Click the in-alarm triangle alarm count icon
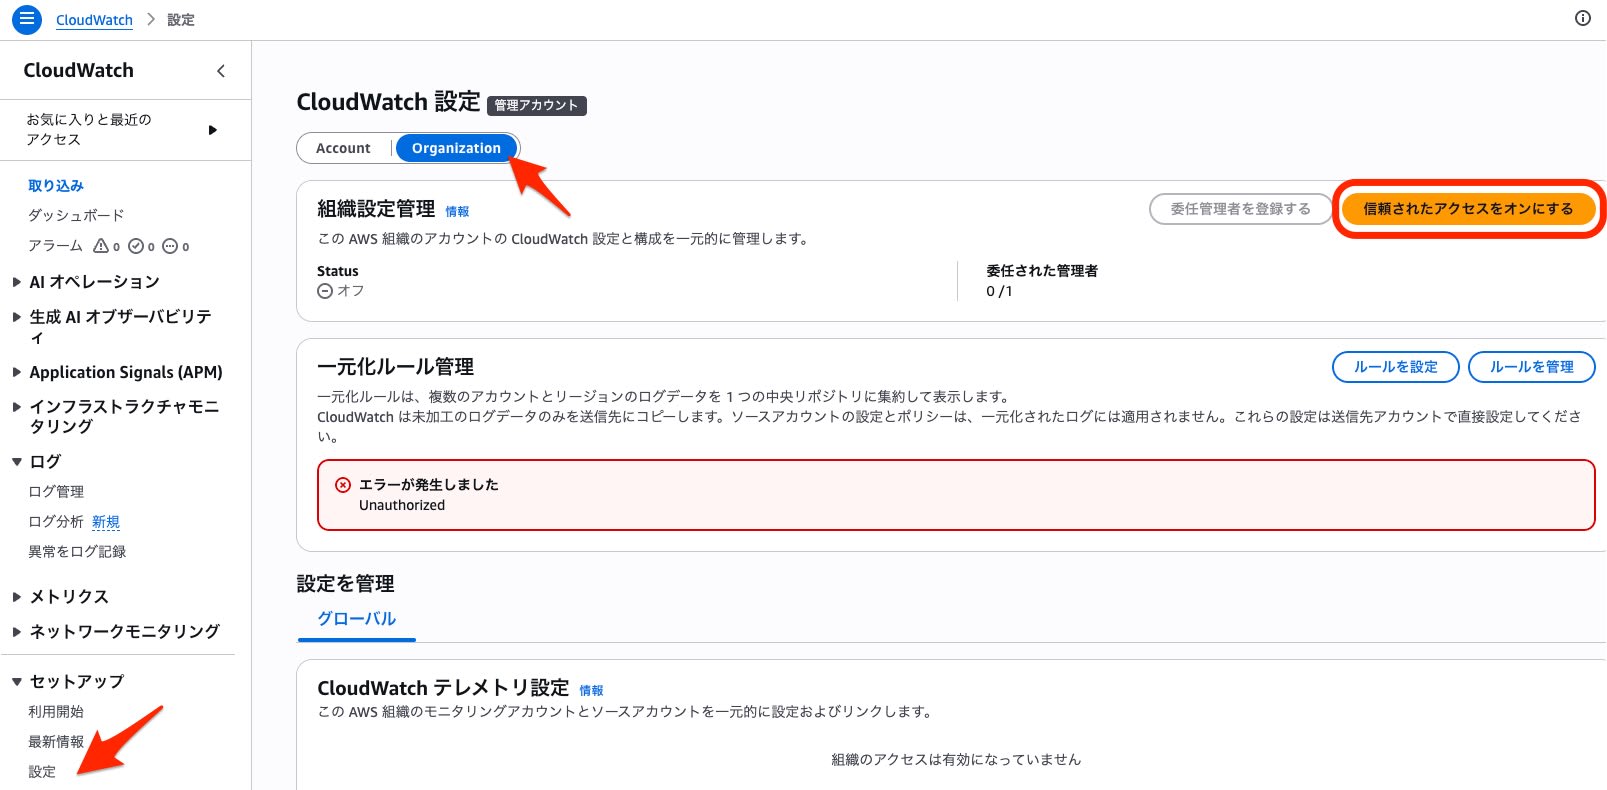The image size is (1607, 790). 101,246
